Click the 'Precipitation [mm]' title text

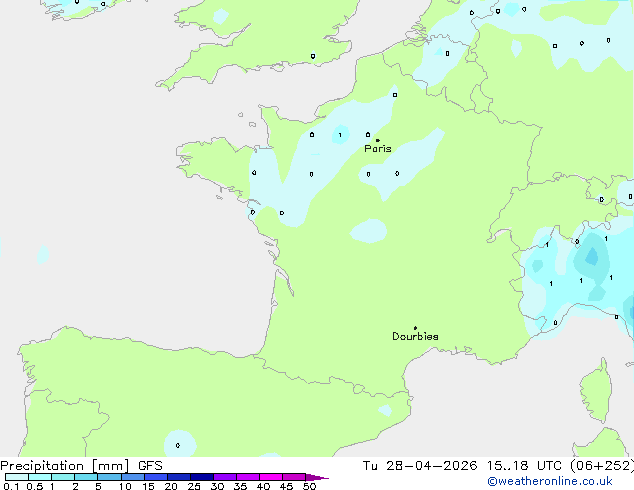click(x=65, y=466)
